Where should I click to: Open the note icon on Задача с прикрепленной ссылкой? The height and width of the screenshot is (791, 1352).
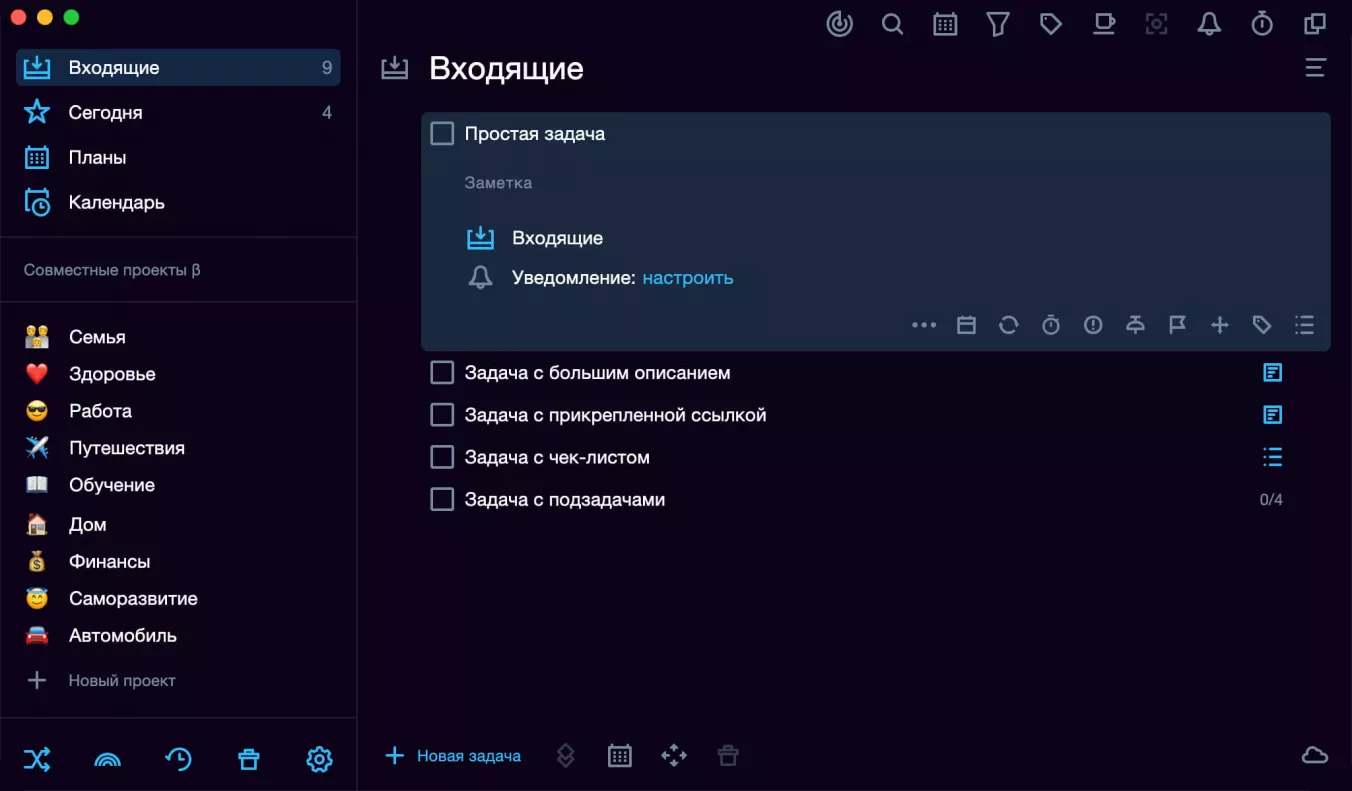[x=1272, y=415]
